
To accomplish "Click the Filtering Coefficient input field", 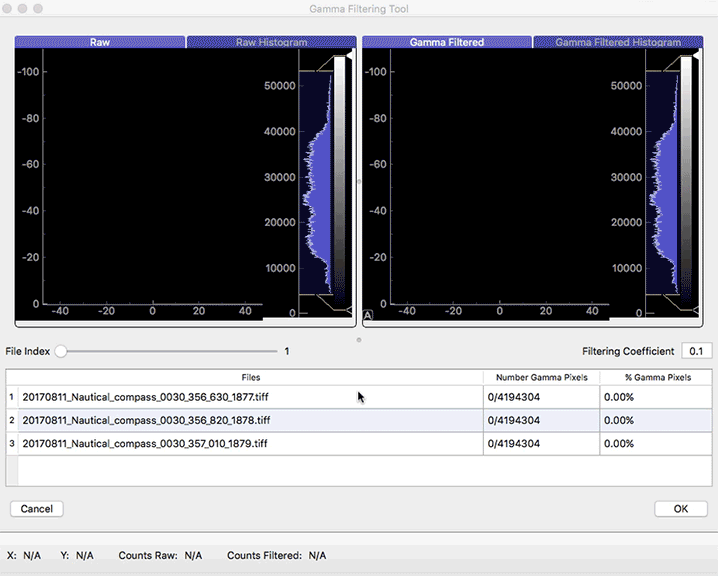I will [x=696, y=351].
